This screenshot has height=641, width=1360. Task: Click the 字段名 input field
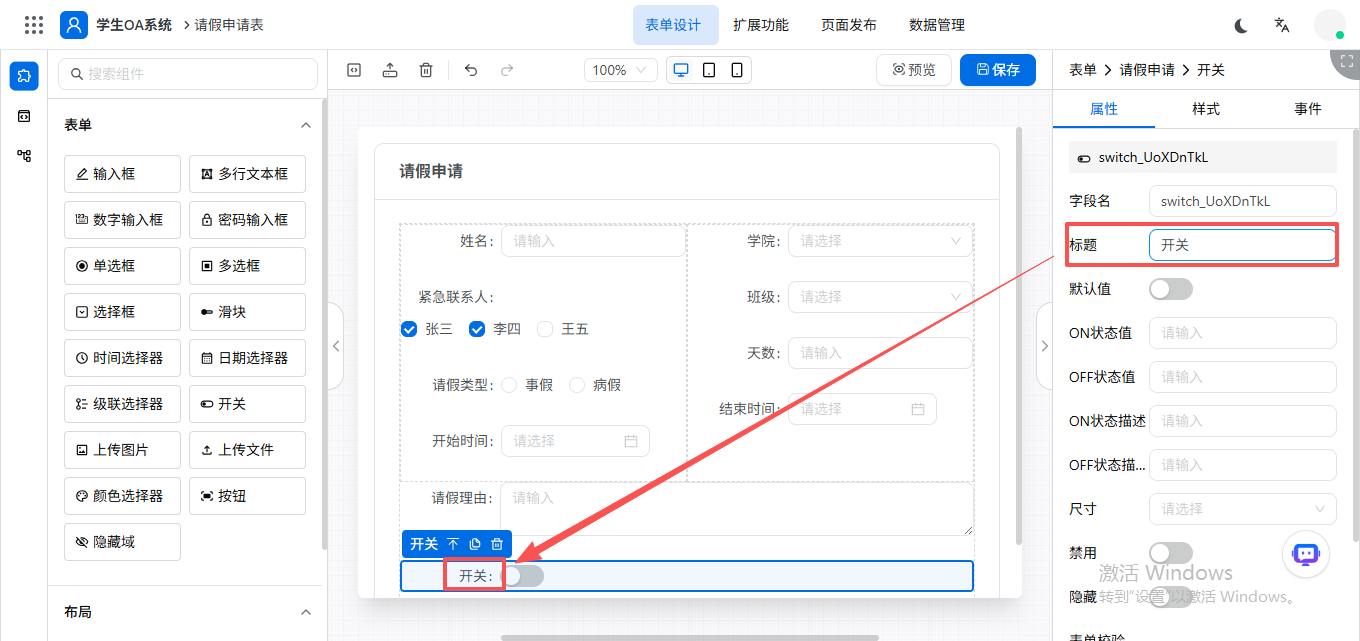[1243, 201]
